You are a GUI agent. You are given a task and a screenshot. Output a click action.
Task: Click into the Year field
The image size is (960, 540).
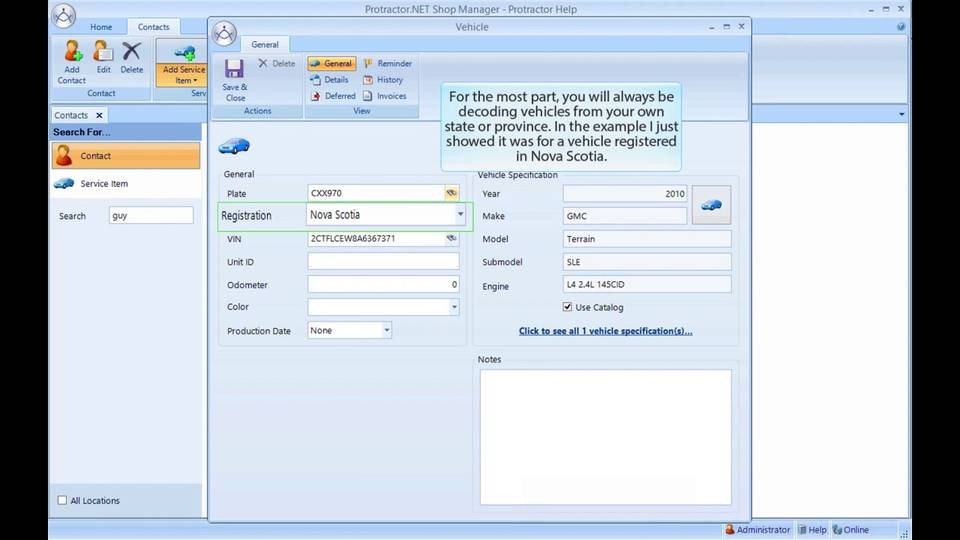624,193
